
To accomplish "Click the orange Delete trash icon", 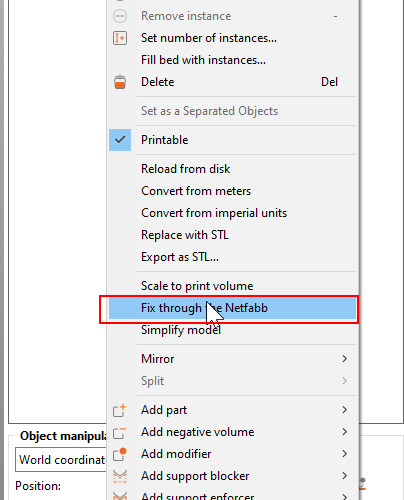I will pyautogui.click(x=120, y=82).
